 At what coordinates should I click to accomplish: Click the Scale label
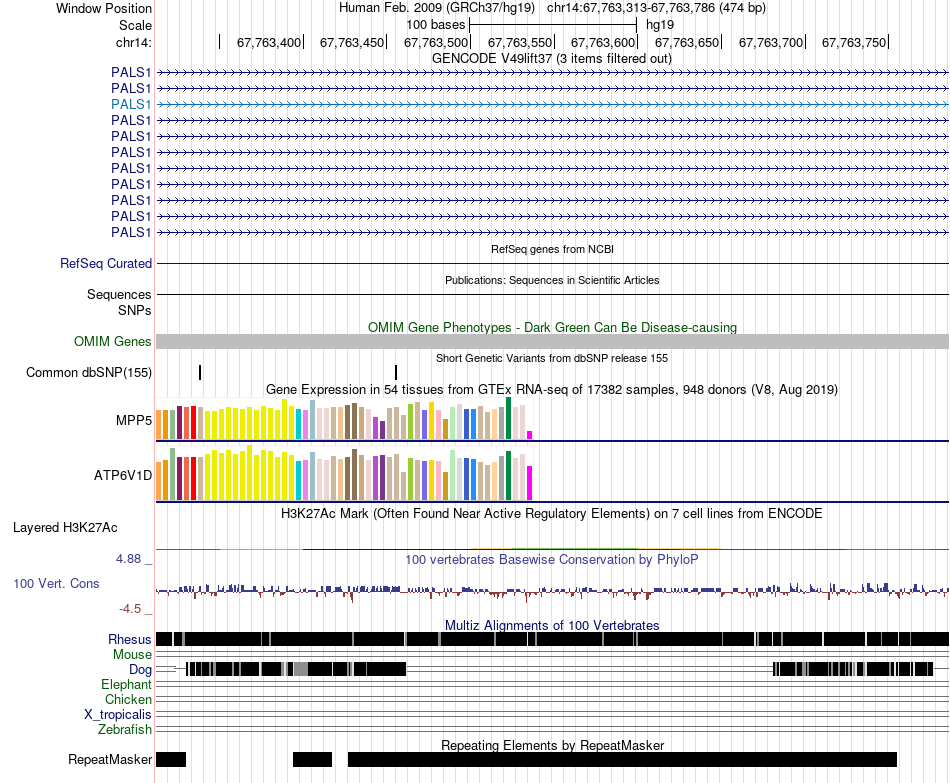(135, 25)
